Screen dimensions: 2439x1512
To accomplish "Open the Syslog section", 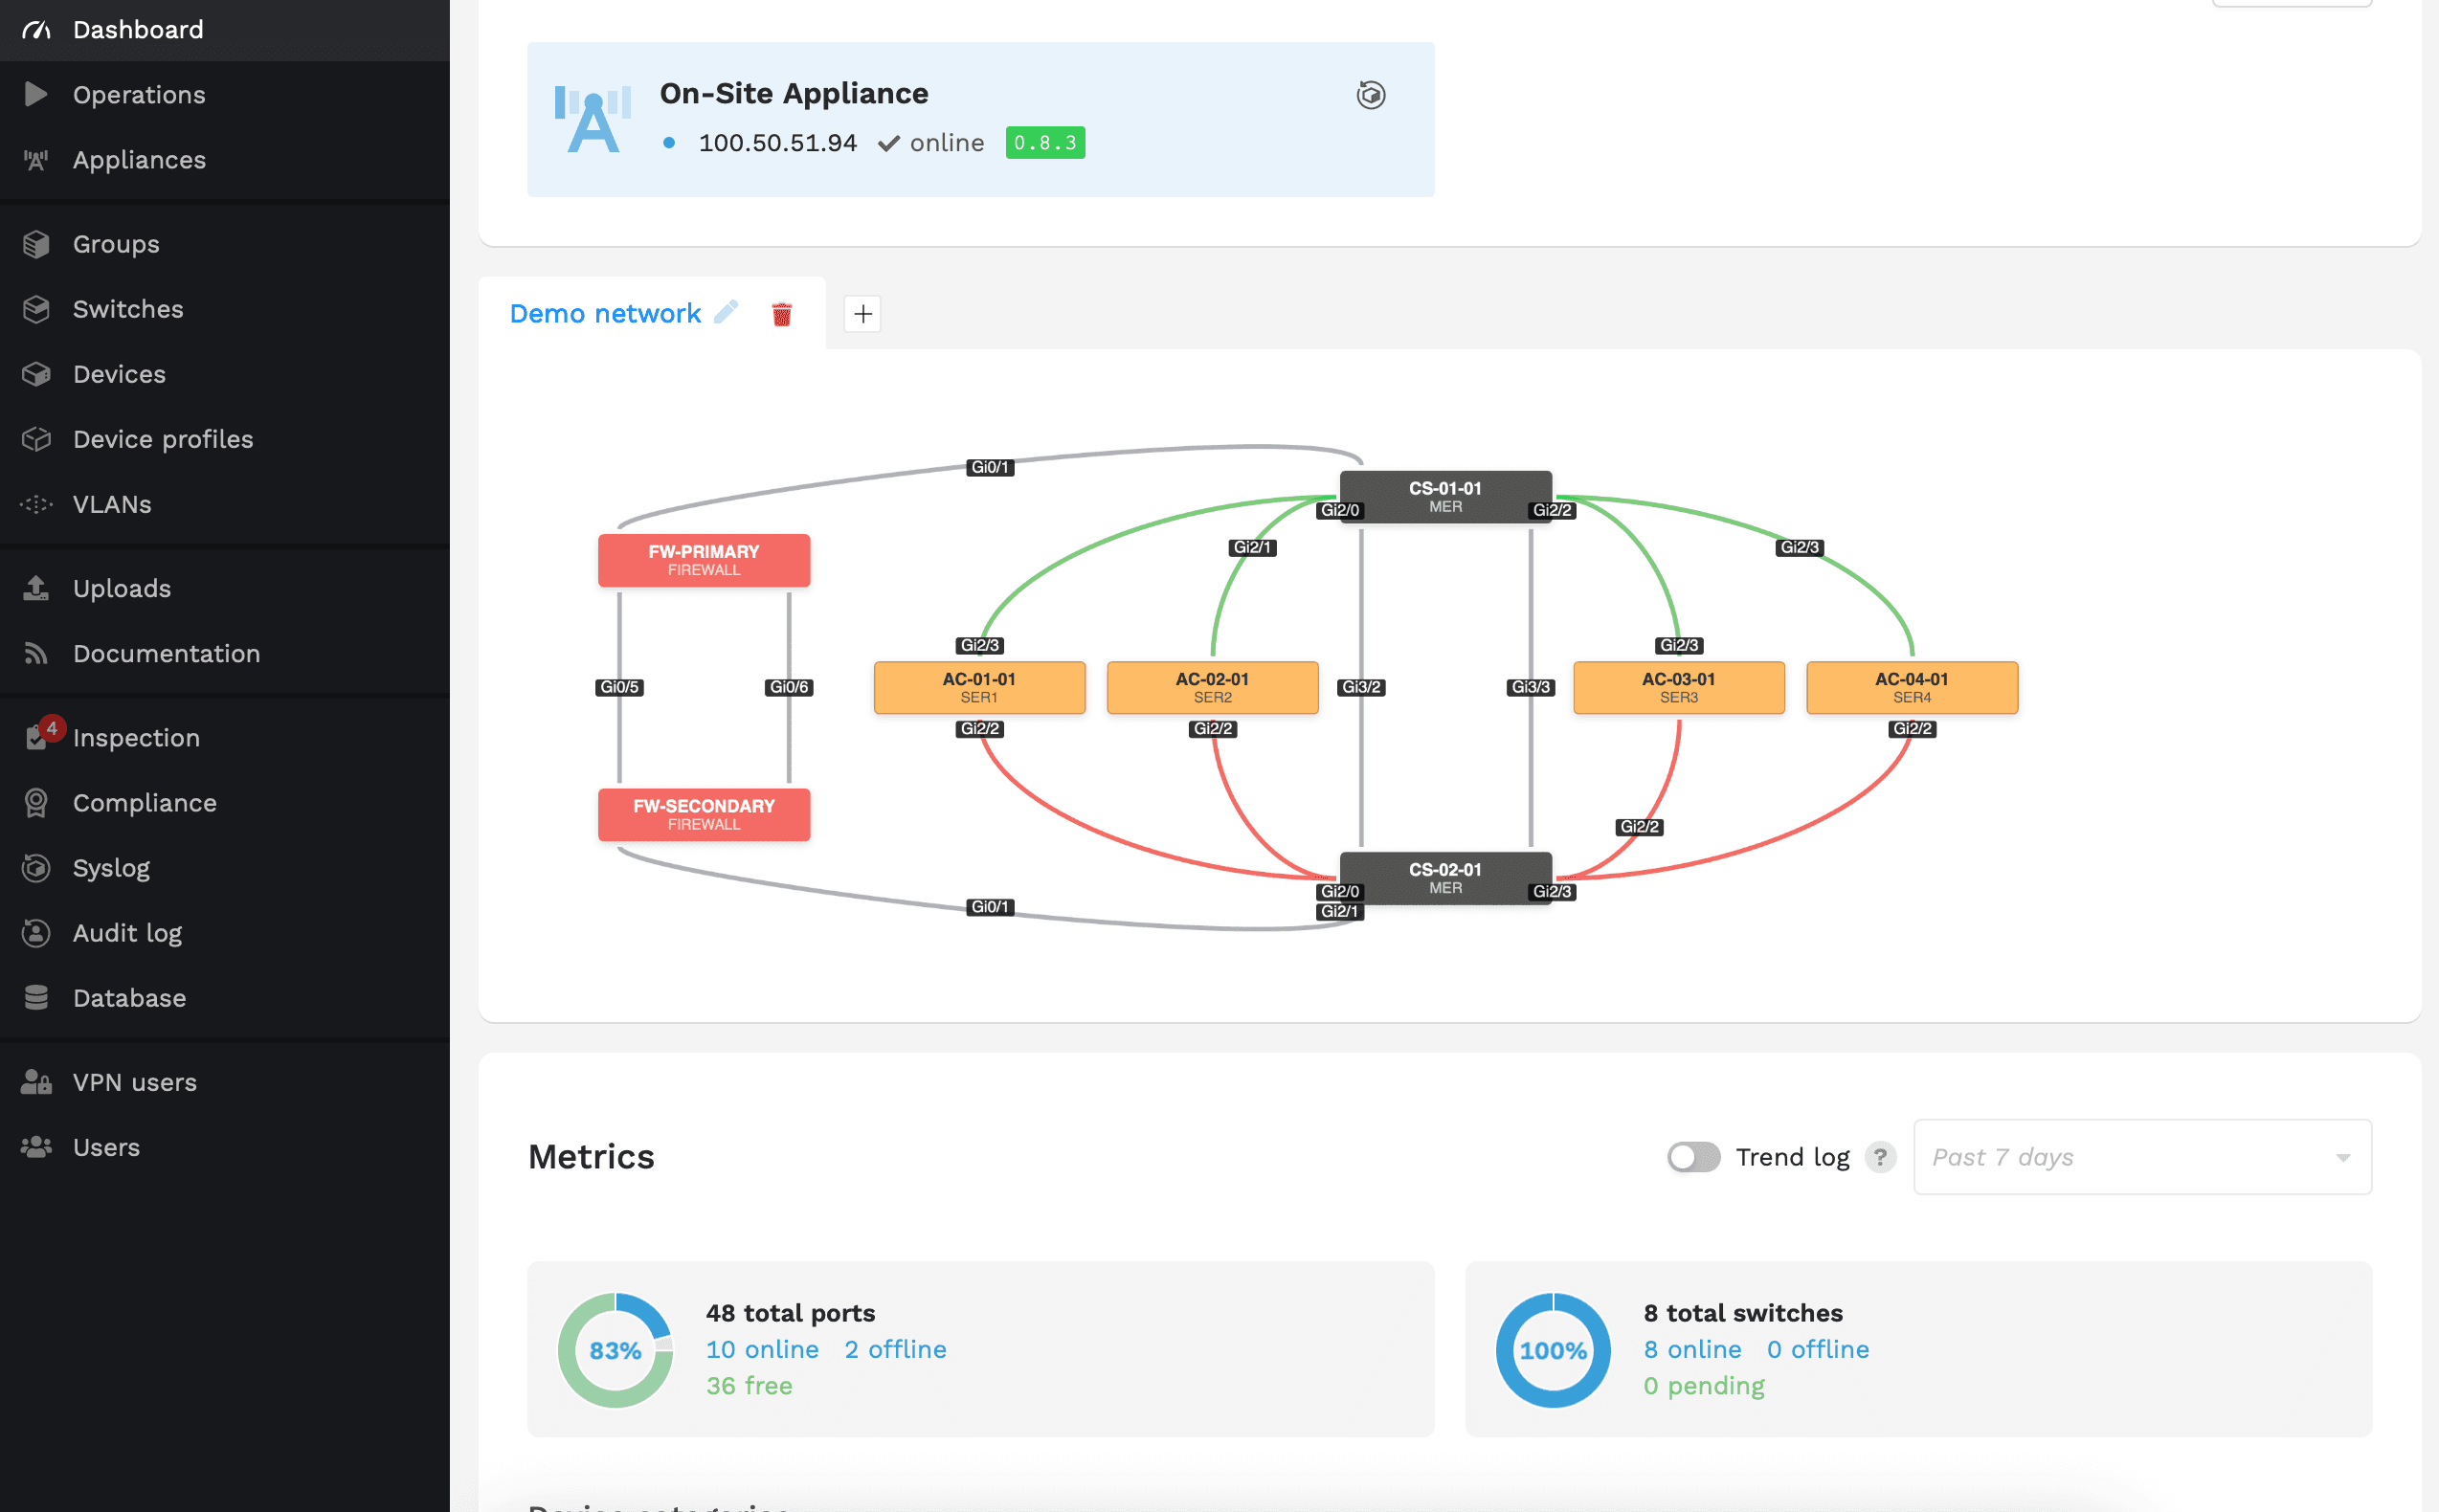I will 110,868.
